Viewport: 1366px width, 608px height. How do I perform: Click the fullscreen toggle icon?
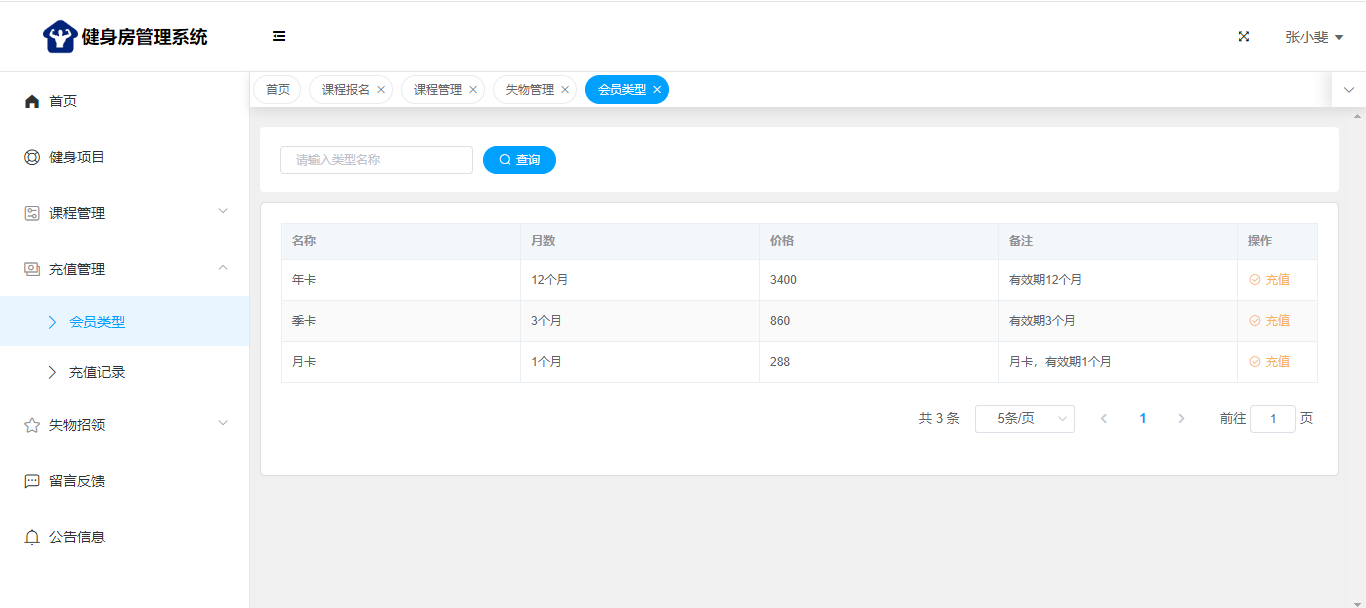pos(1244,36)
